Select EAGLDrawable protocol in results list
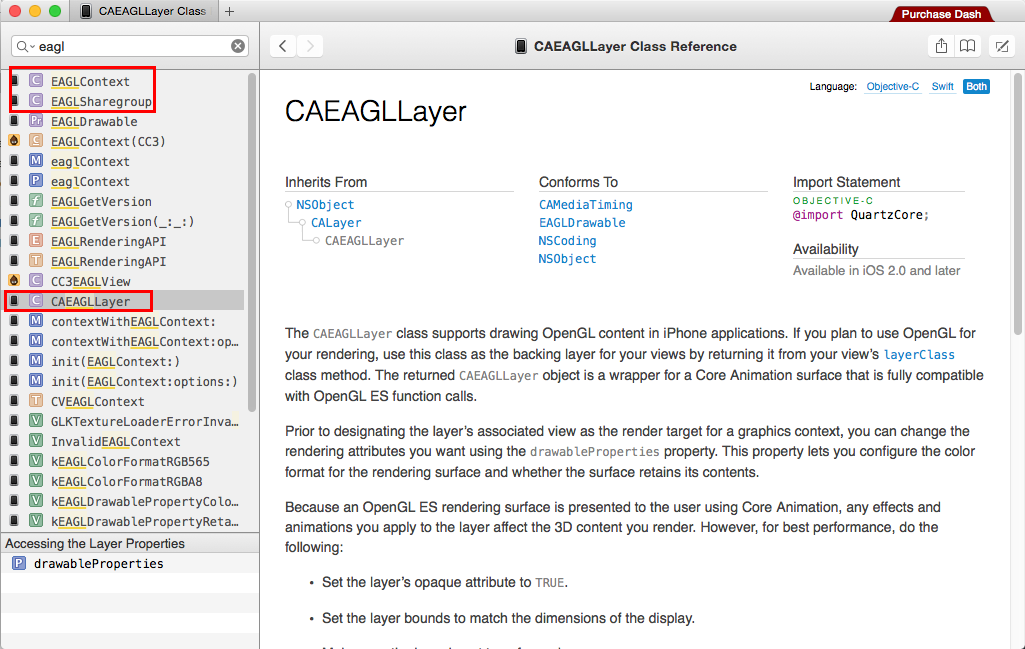 (x=94, y=121)
